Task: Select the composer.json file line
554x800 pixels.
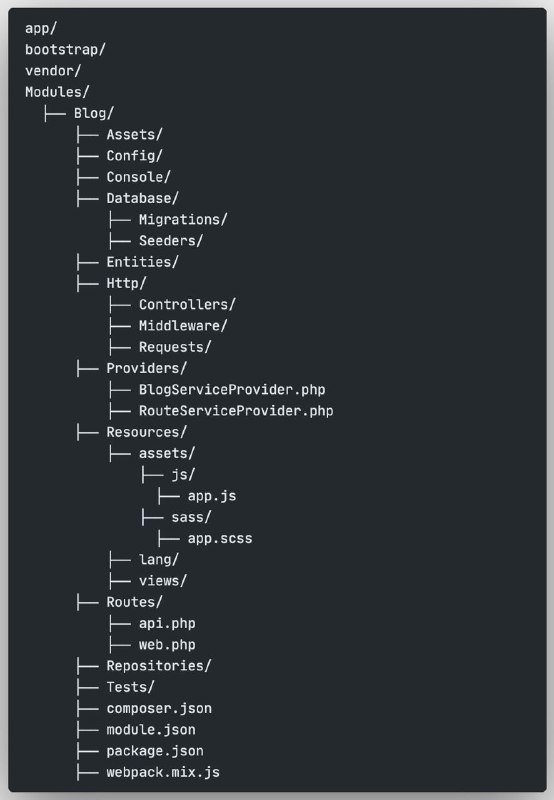Action: point(159,709)
